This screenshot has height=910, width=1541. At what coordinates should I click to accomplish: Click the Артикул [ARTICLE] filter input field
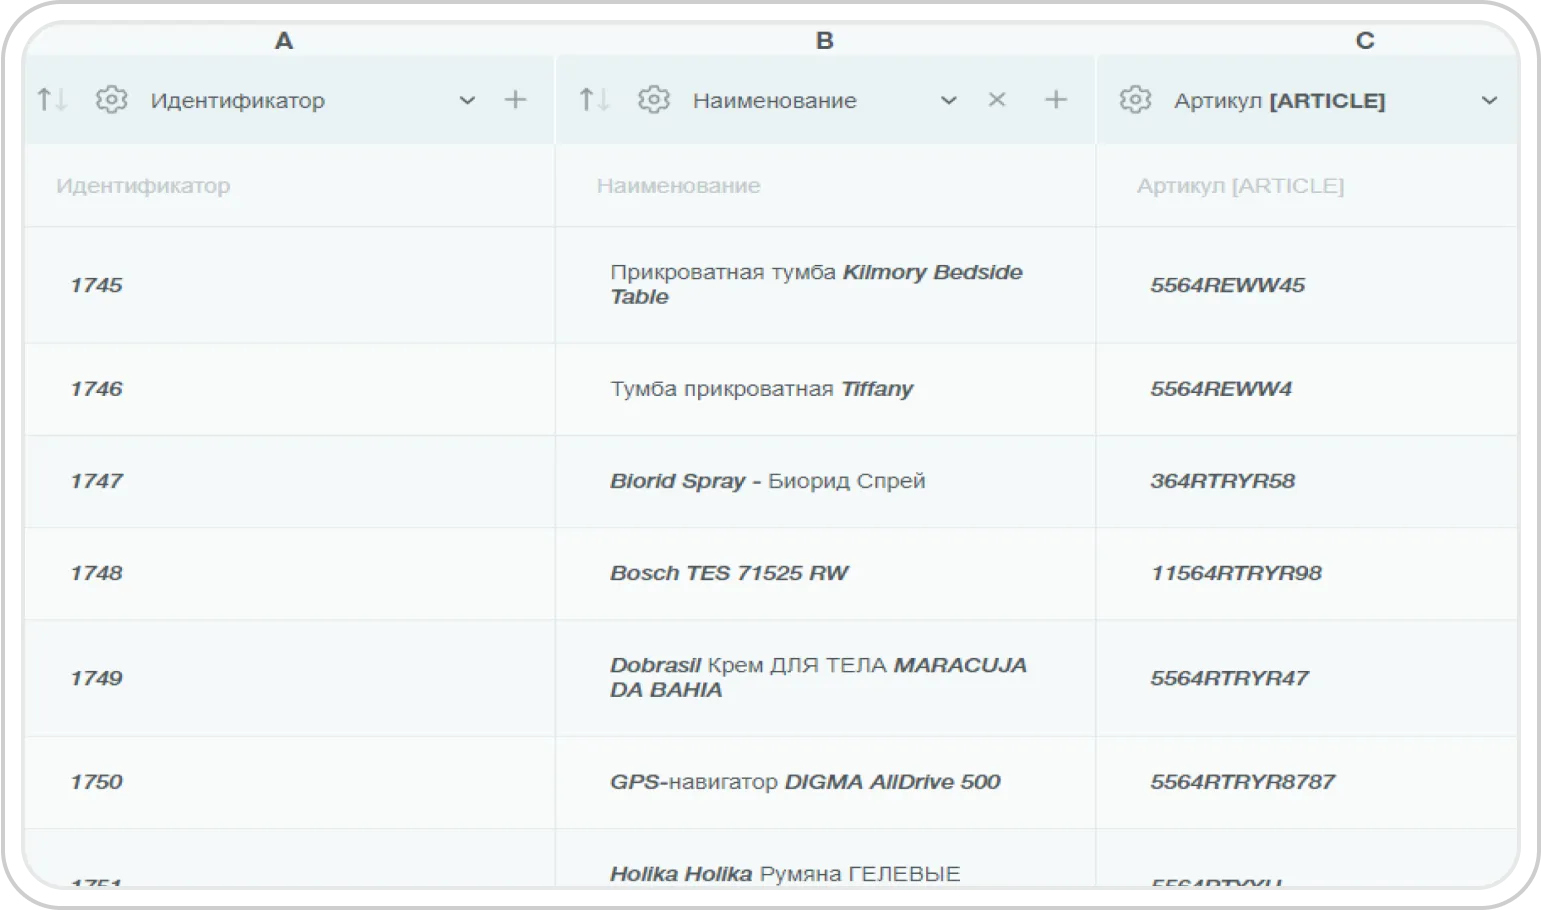point(1305,186)
